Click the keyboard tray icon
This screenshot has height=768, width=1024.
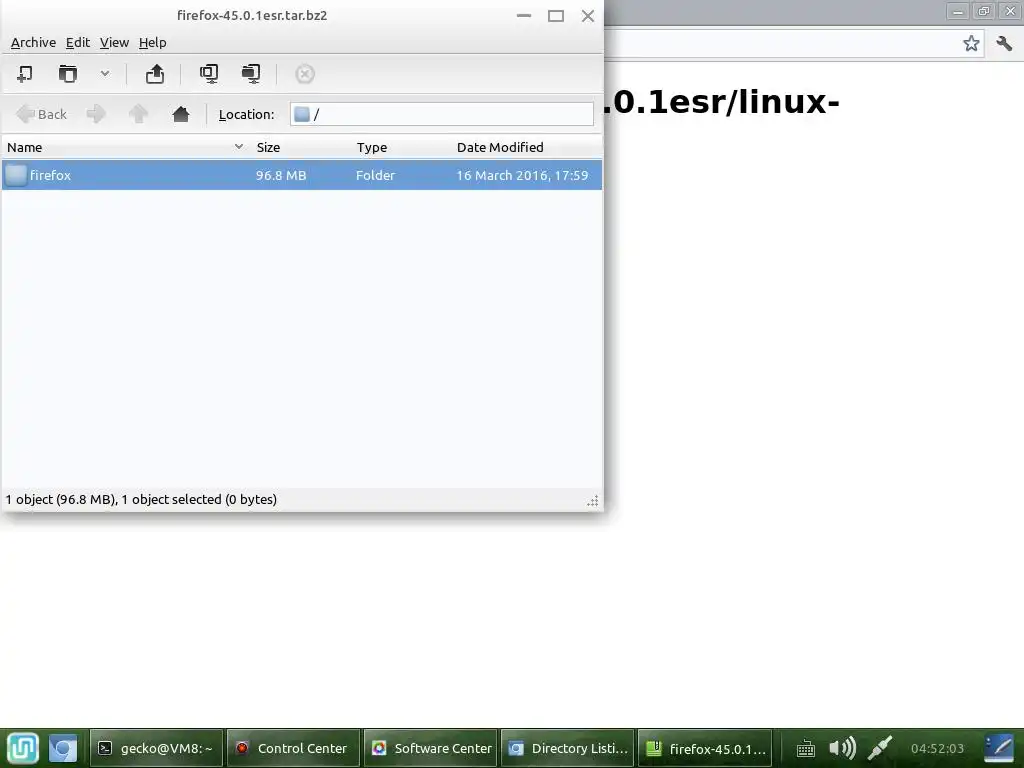click(x=806, y=748)
